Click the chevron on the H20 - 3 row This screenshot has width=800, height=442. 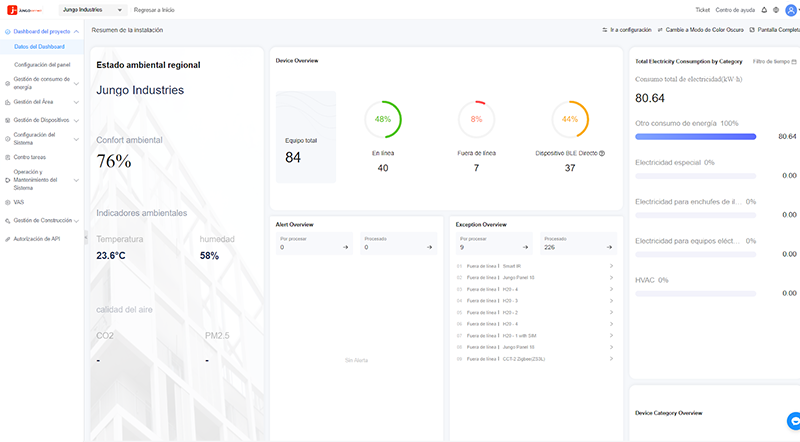pyautogui.click(x=611, y=301)
